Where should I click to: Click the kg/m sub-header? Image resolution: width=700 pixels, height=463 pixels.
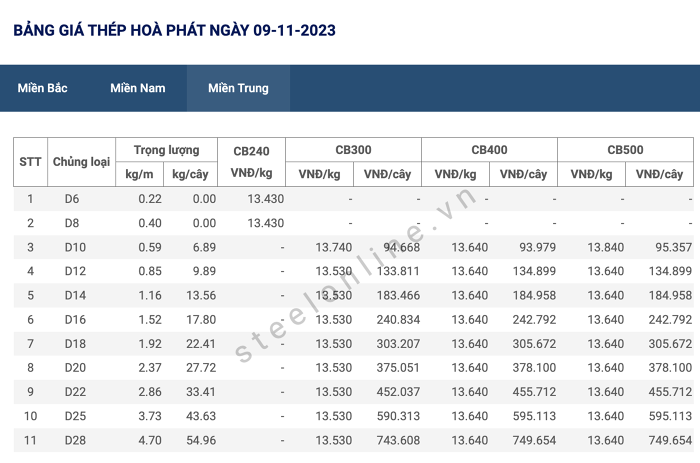pyautogui.click(x=139, y=174)
